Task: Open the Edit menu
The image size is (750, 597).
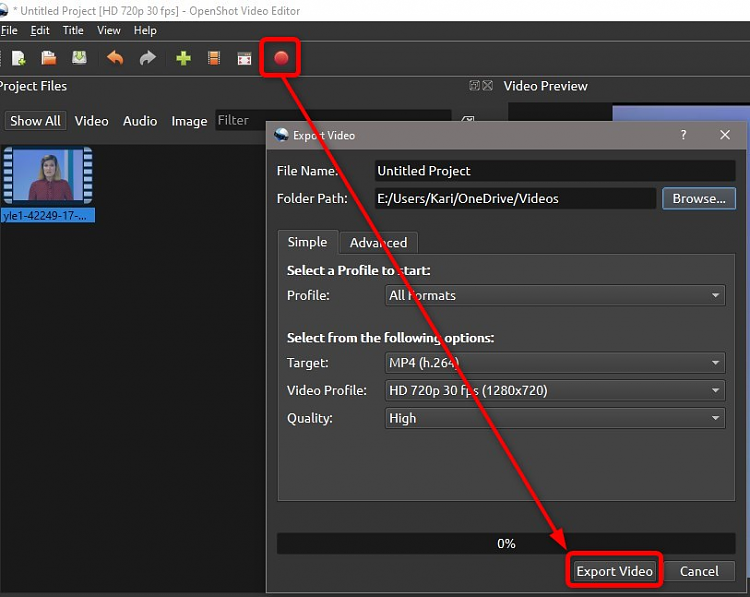Action: [40, 31]
